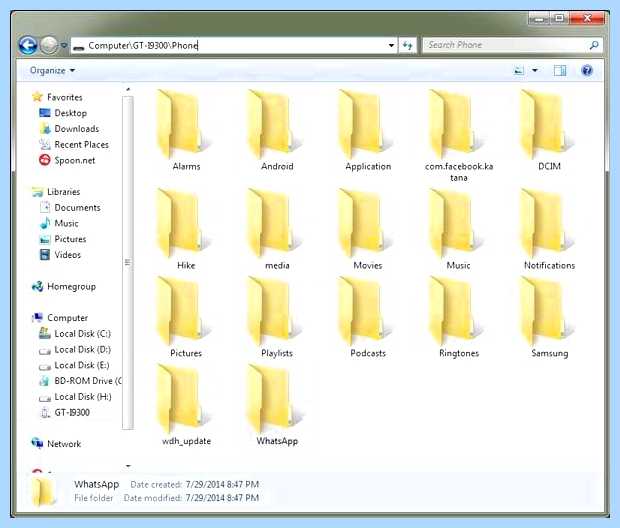The height and width of the screenshot is (528, 620).
Task: Click the navigation pane scroll down arrow
Action: tap(128, 466)
